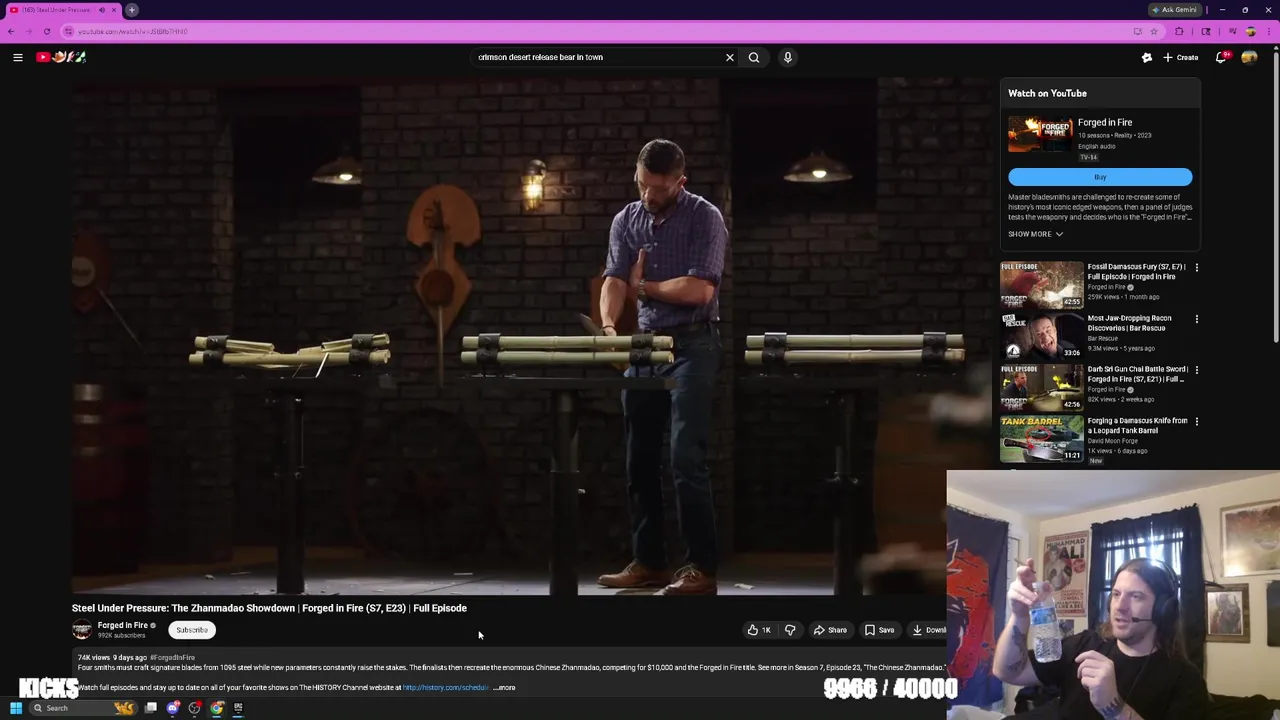Mute the tab via the speaker icon

point(102,10)
